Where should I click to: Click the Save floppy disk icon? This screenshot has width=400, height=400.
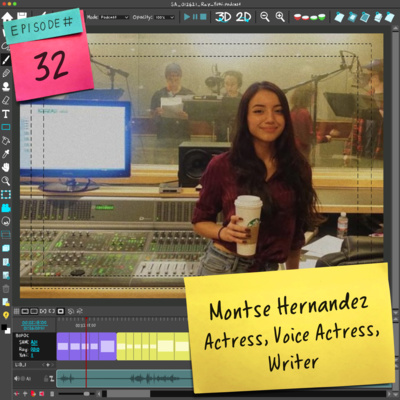(x=22, y=16)
